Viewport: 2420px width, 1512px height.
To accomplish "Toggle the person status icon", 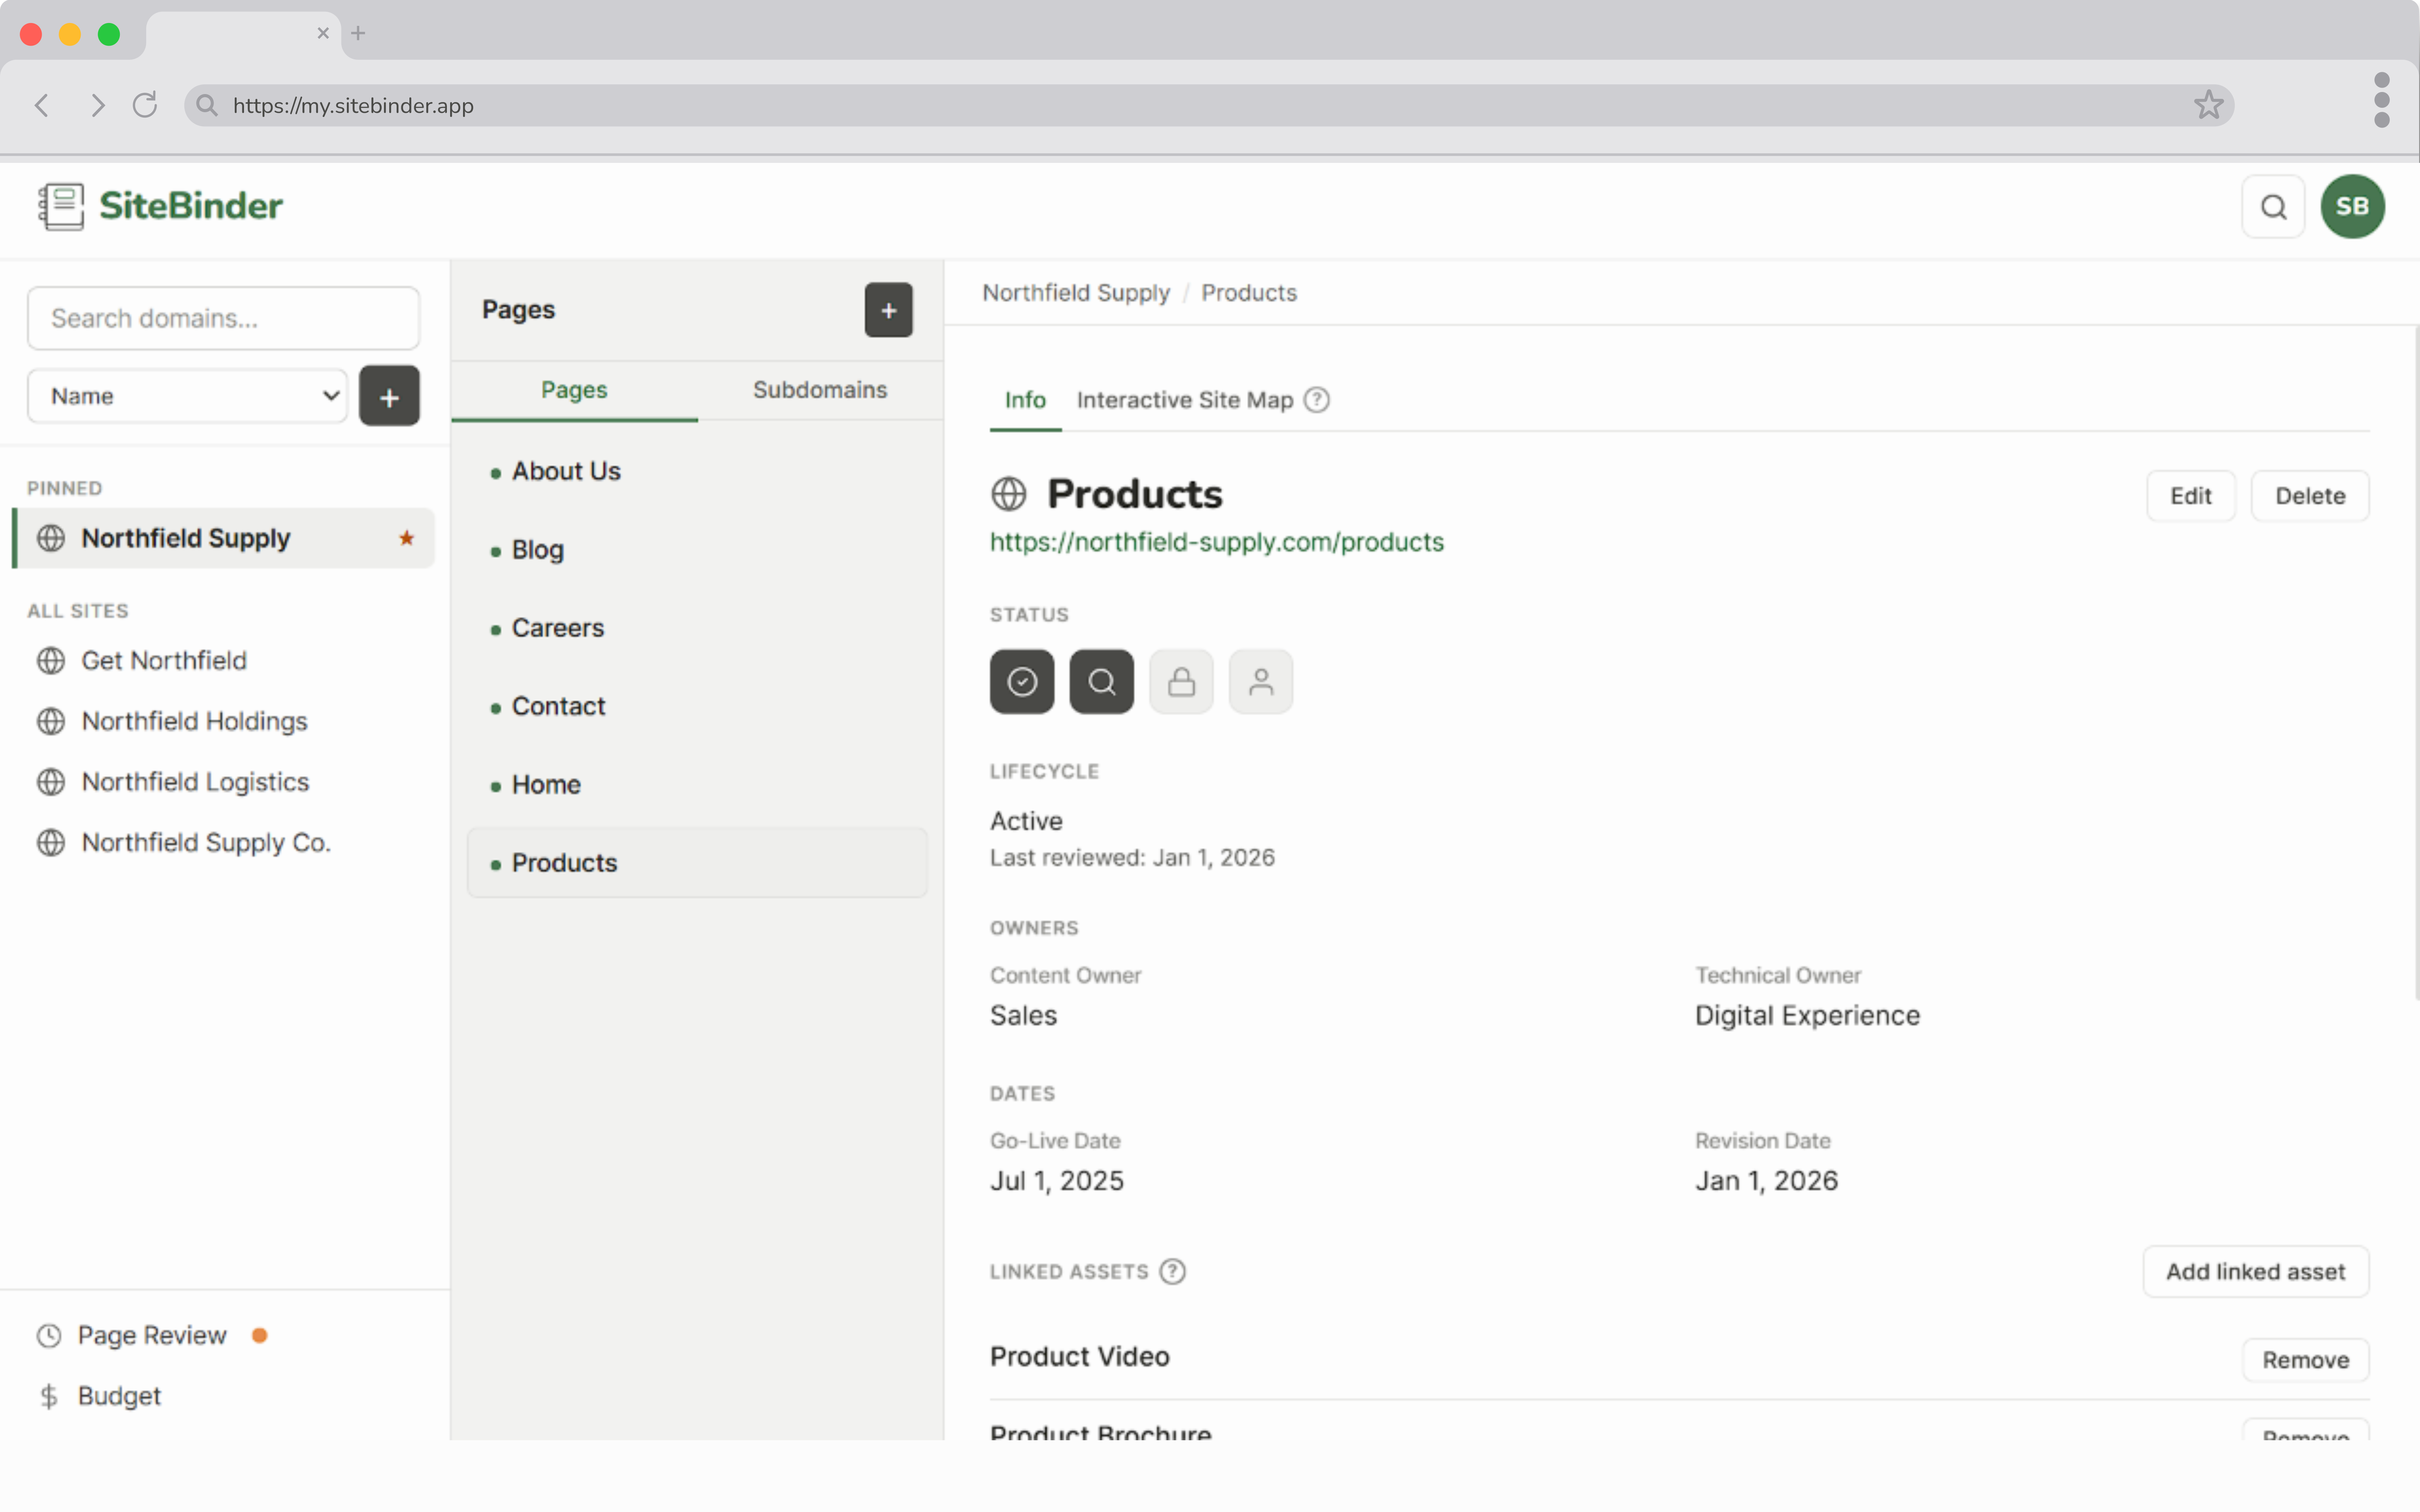I will 1261,682.
